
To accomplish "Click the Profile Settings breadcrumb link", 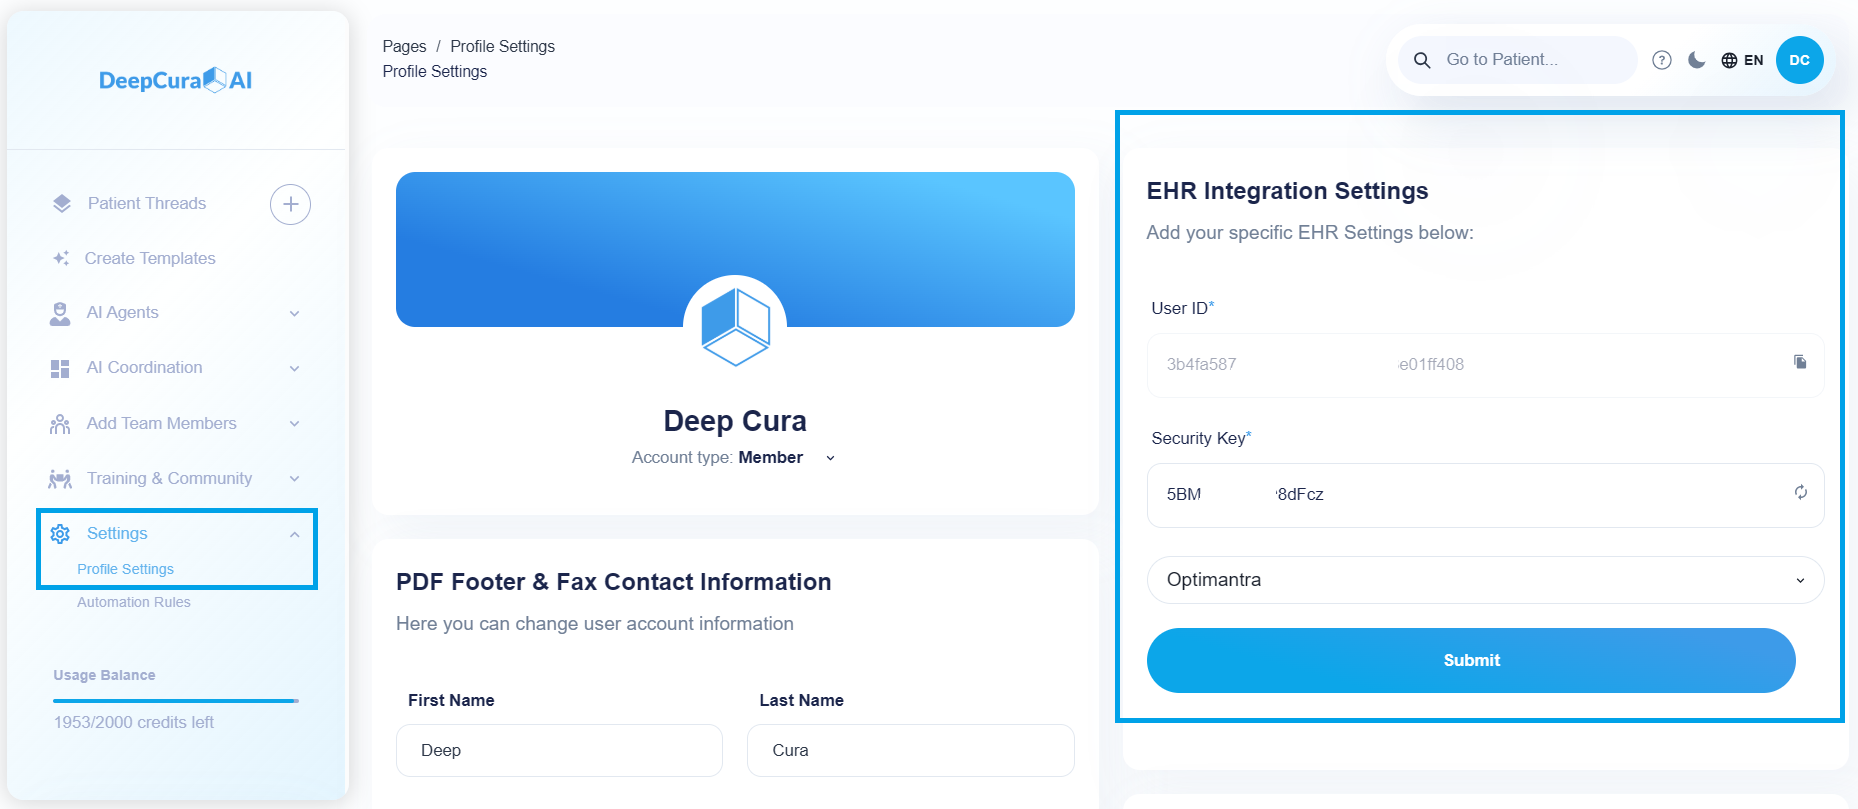I will (x=502, y=46).
